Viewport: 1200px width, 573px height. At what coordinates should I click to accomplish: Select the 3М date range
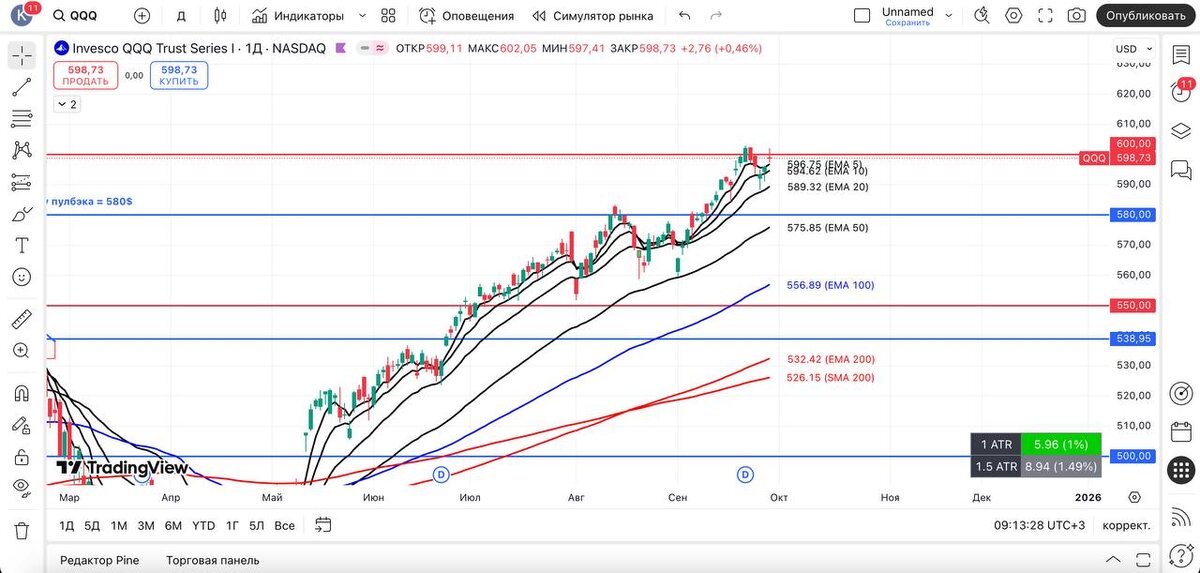coord(146,525)
